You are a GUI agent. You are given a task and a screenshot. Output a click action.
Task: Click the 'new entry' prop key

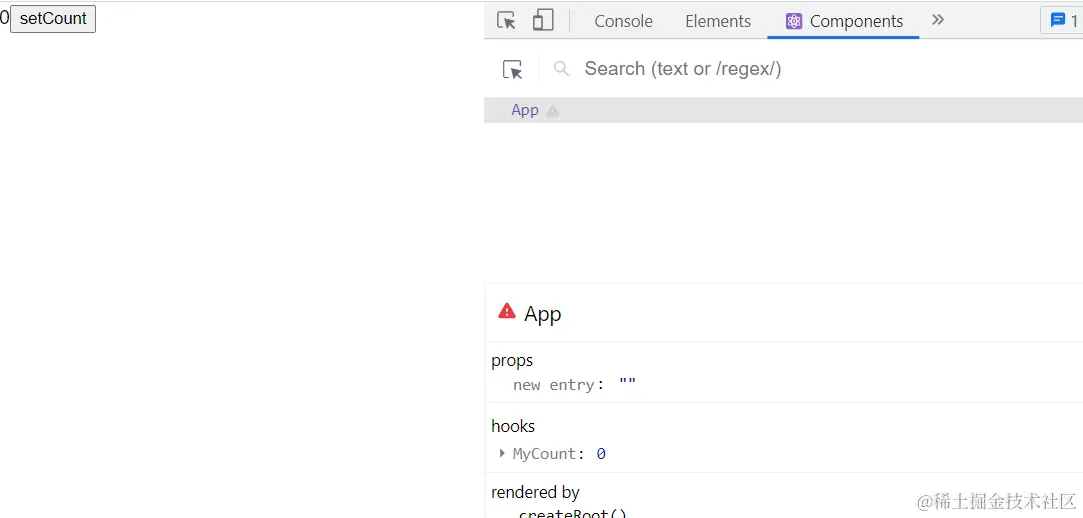click(555, 385)
